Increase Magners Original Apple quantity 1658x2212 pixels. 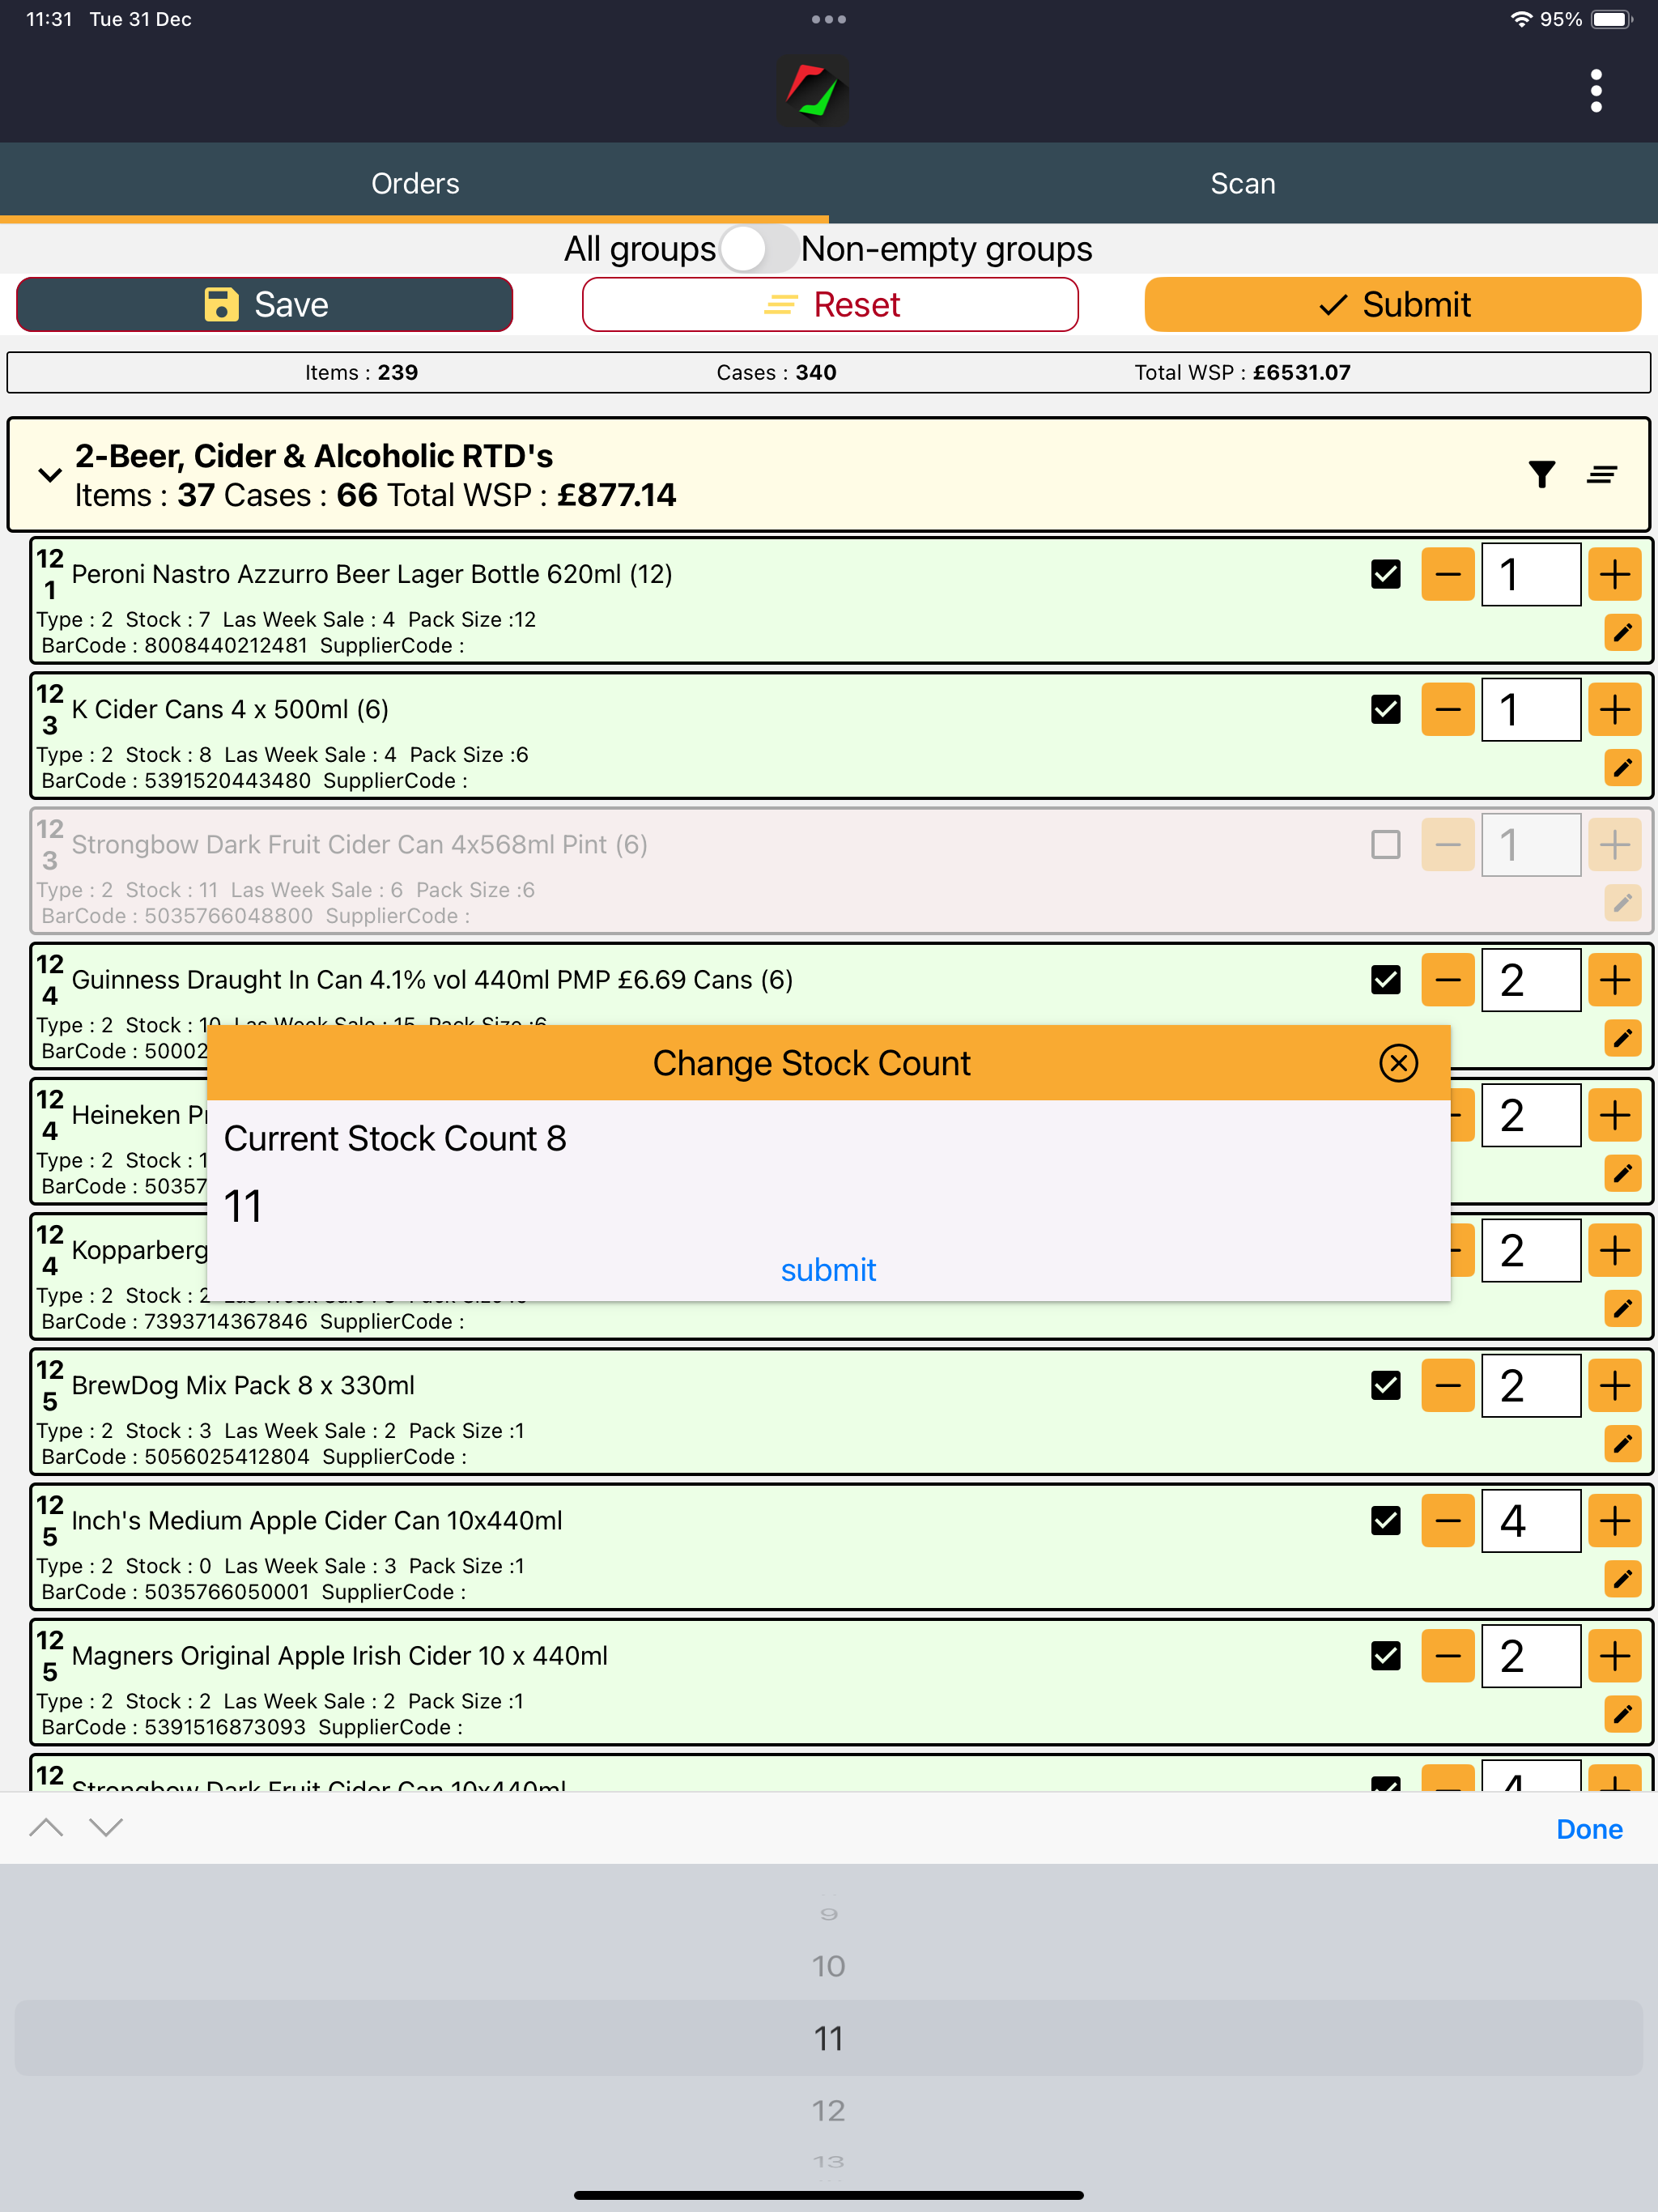pos(1614,1656)
